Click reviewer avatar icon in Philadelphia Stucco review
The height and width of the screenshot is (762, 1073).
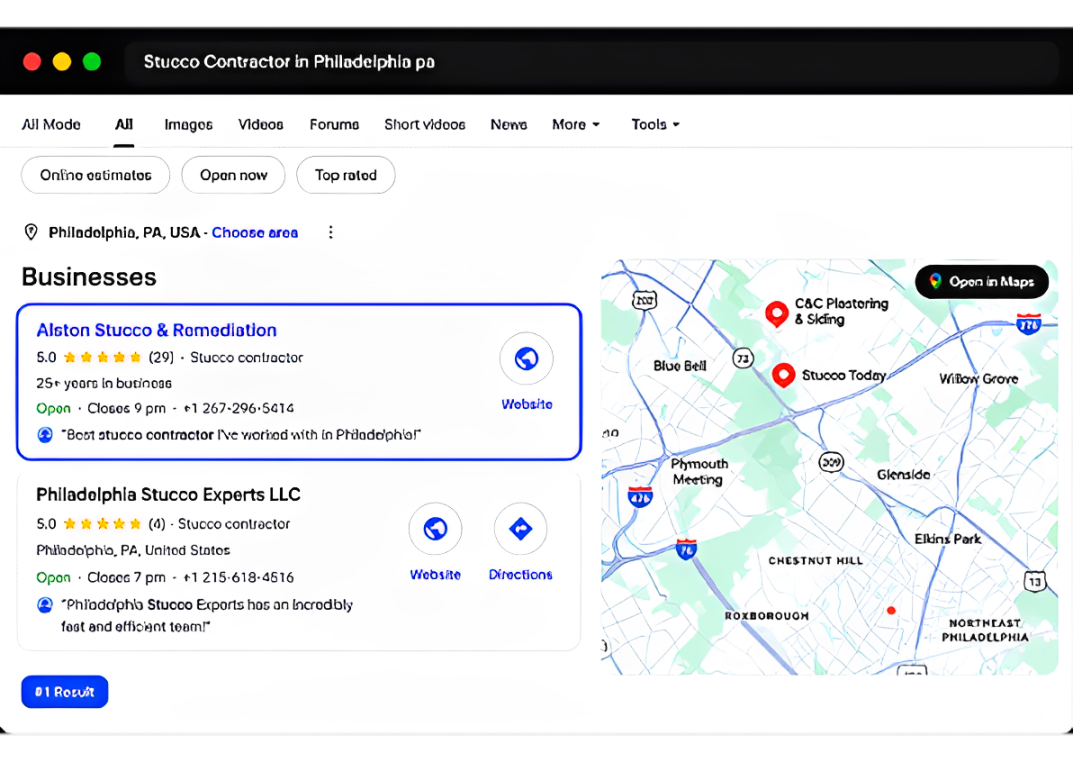pos(44,605)
